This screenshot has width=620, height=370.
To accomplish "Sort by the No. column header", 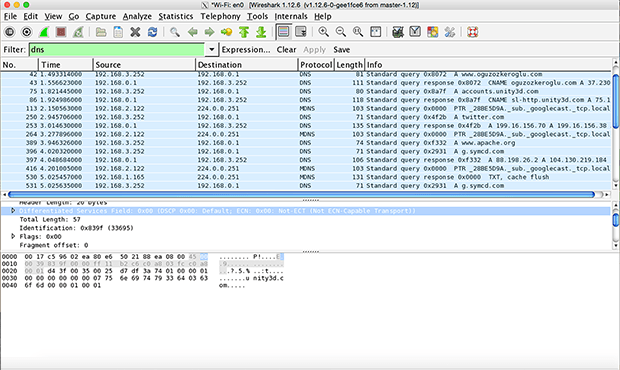I will 19,65.
